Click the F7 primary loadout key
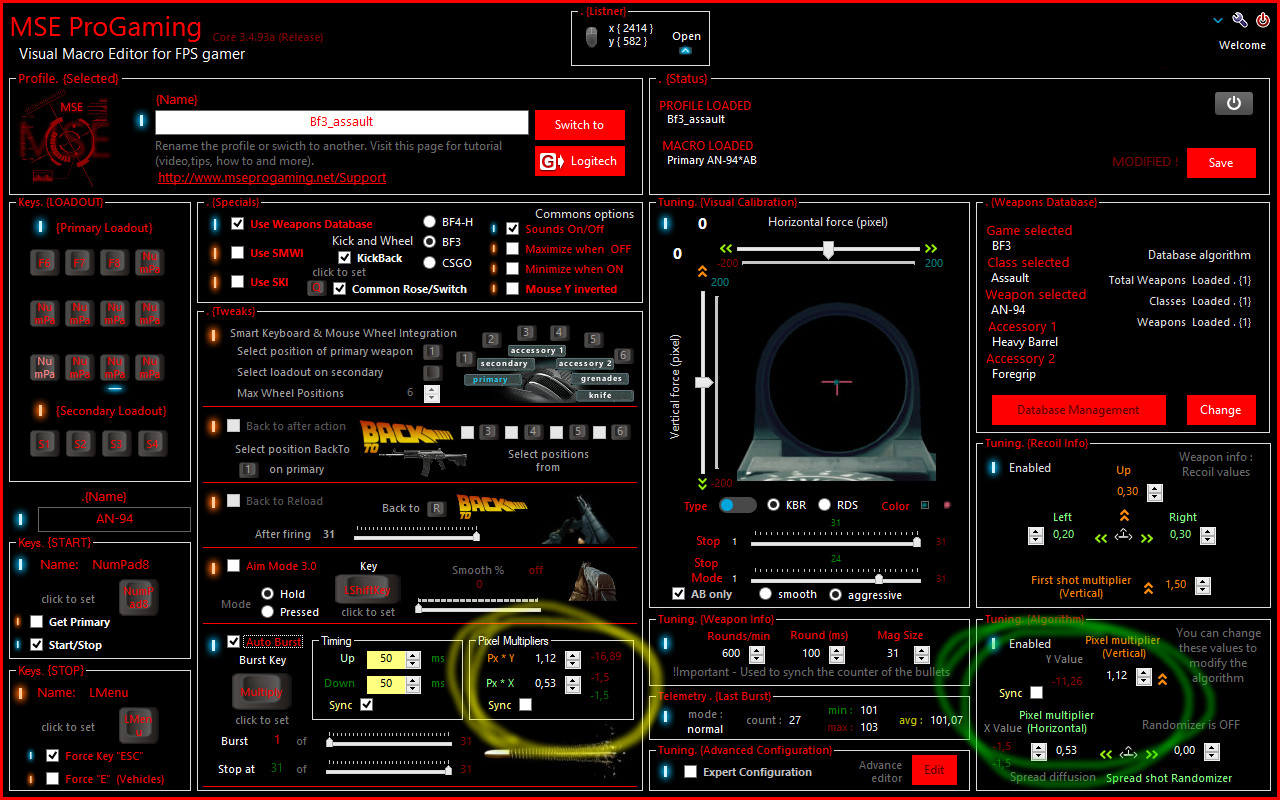This screenshot has width=1280, height=800. pyautogui.click(x=80, y=263)
